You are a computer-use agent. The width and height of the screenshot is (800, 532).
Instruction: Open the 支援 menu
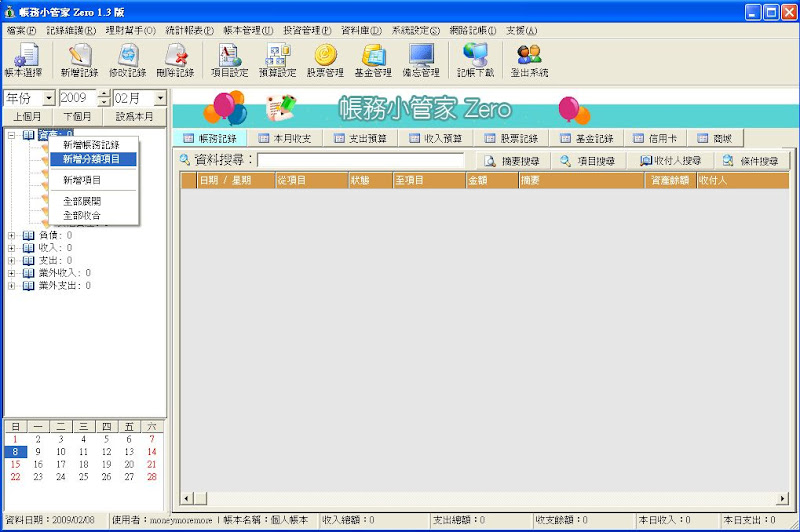[x=521, y=31]
